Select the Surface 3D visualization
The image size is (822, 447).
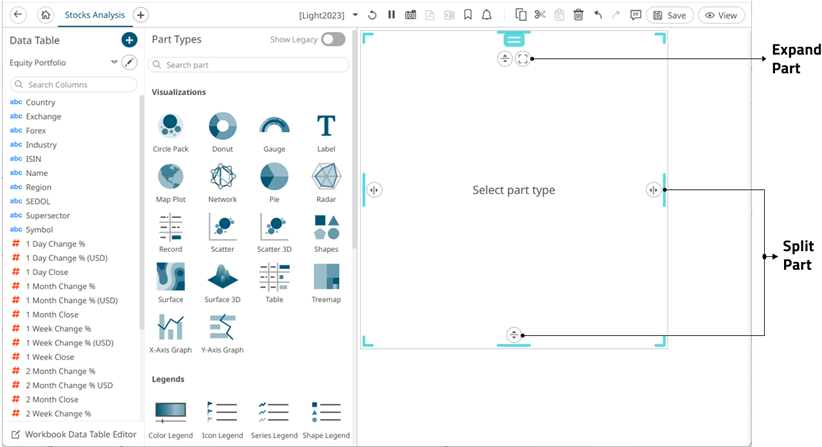pyautogui.click(x=222, y=283)
